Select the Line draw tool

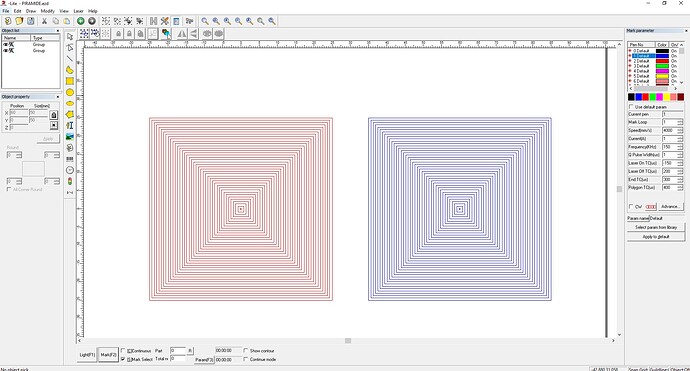pyautogui.click(x=70, y=59)
